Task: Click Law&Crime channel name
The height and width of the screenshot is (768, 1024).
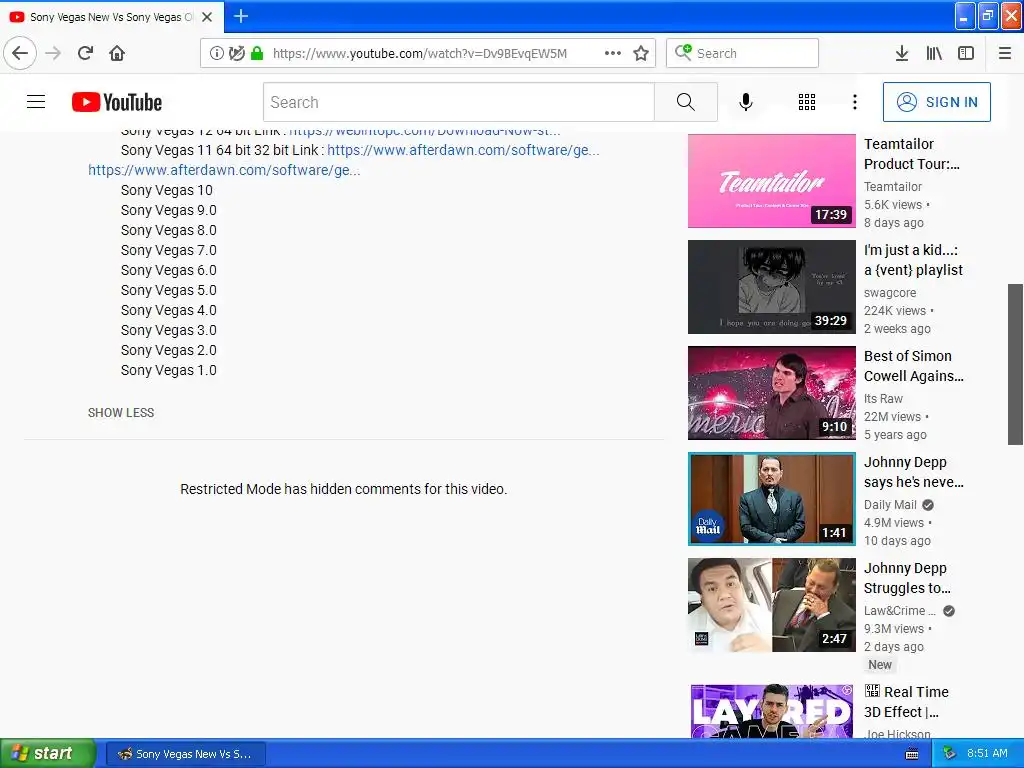Action: tap(899, 611)
